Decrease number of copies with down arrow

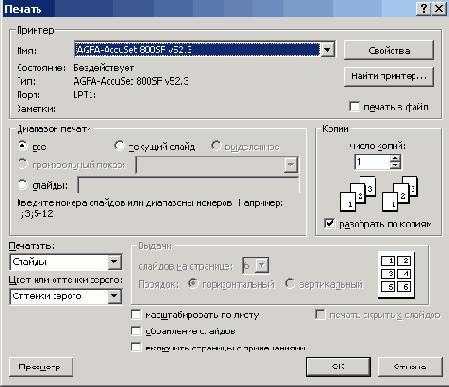(x=395, y=166)
